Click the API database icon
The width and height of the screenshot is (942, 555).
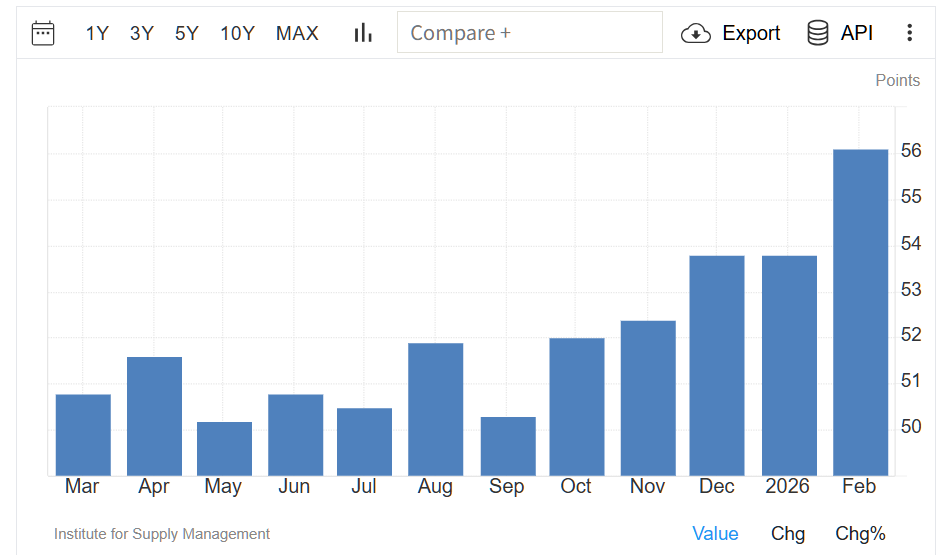coord(818,33)
